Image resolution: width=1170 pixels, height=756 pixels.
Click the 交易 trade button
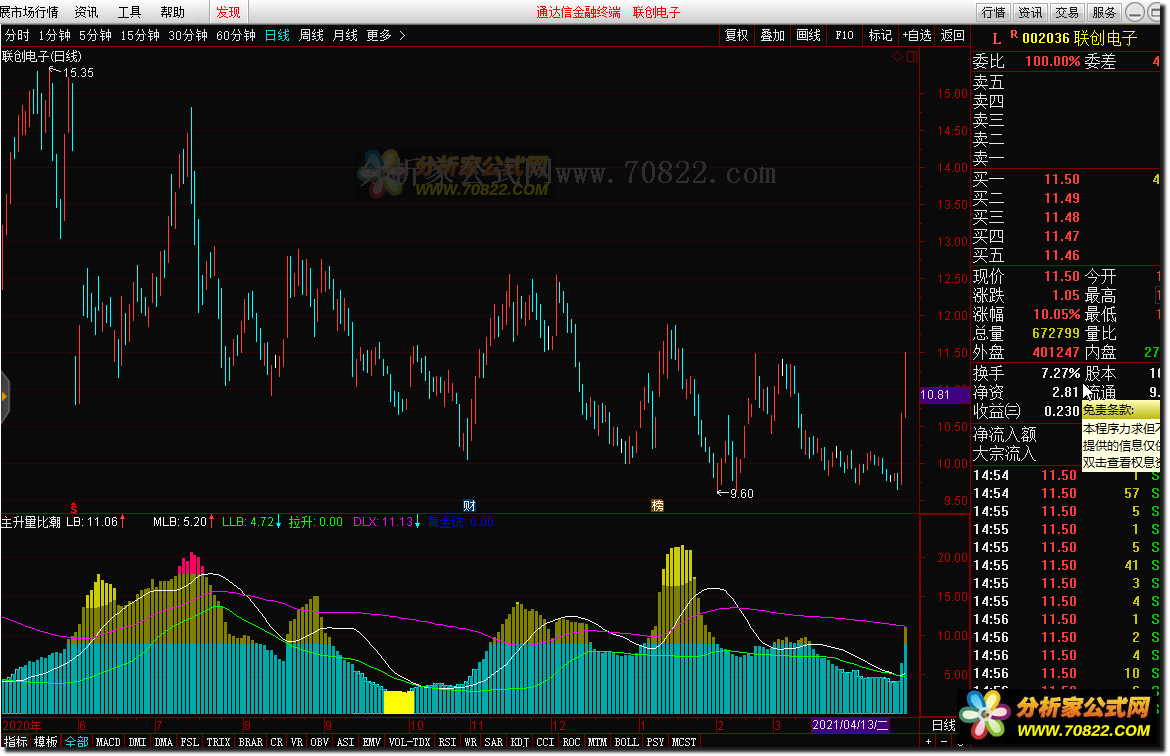1067,12
